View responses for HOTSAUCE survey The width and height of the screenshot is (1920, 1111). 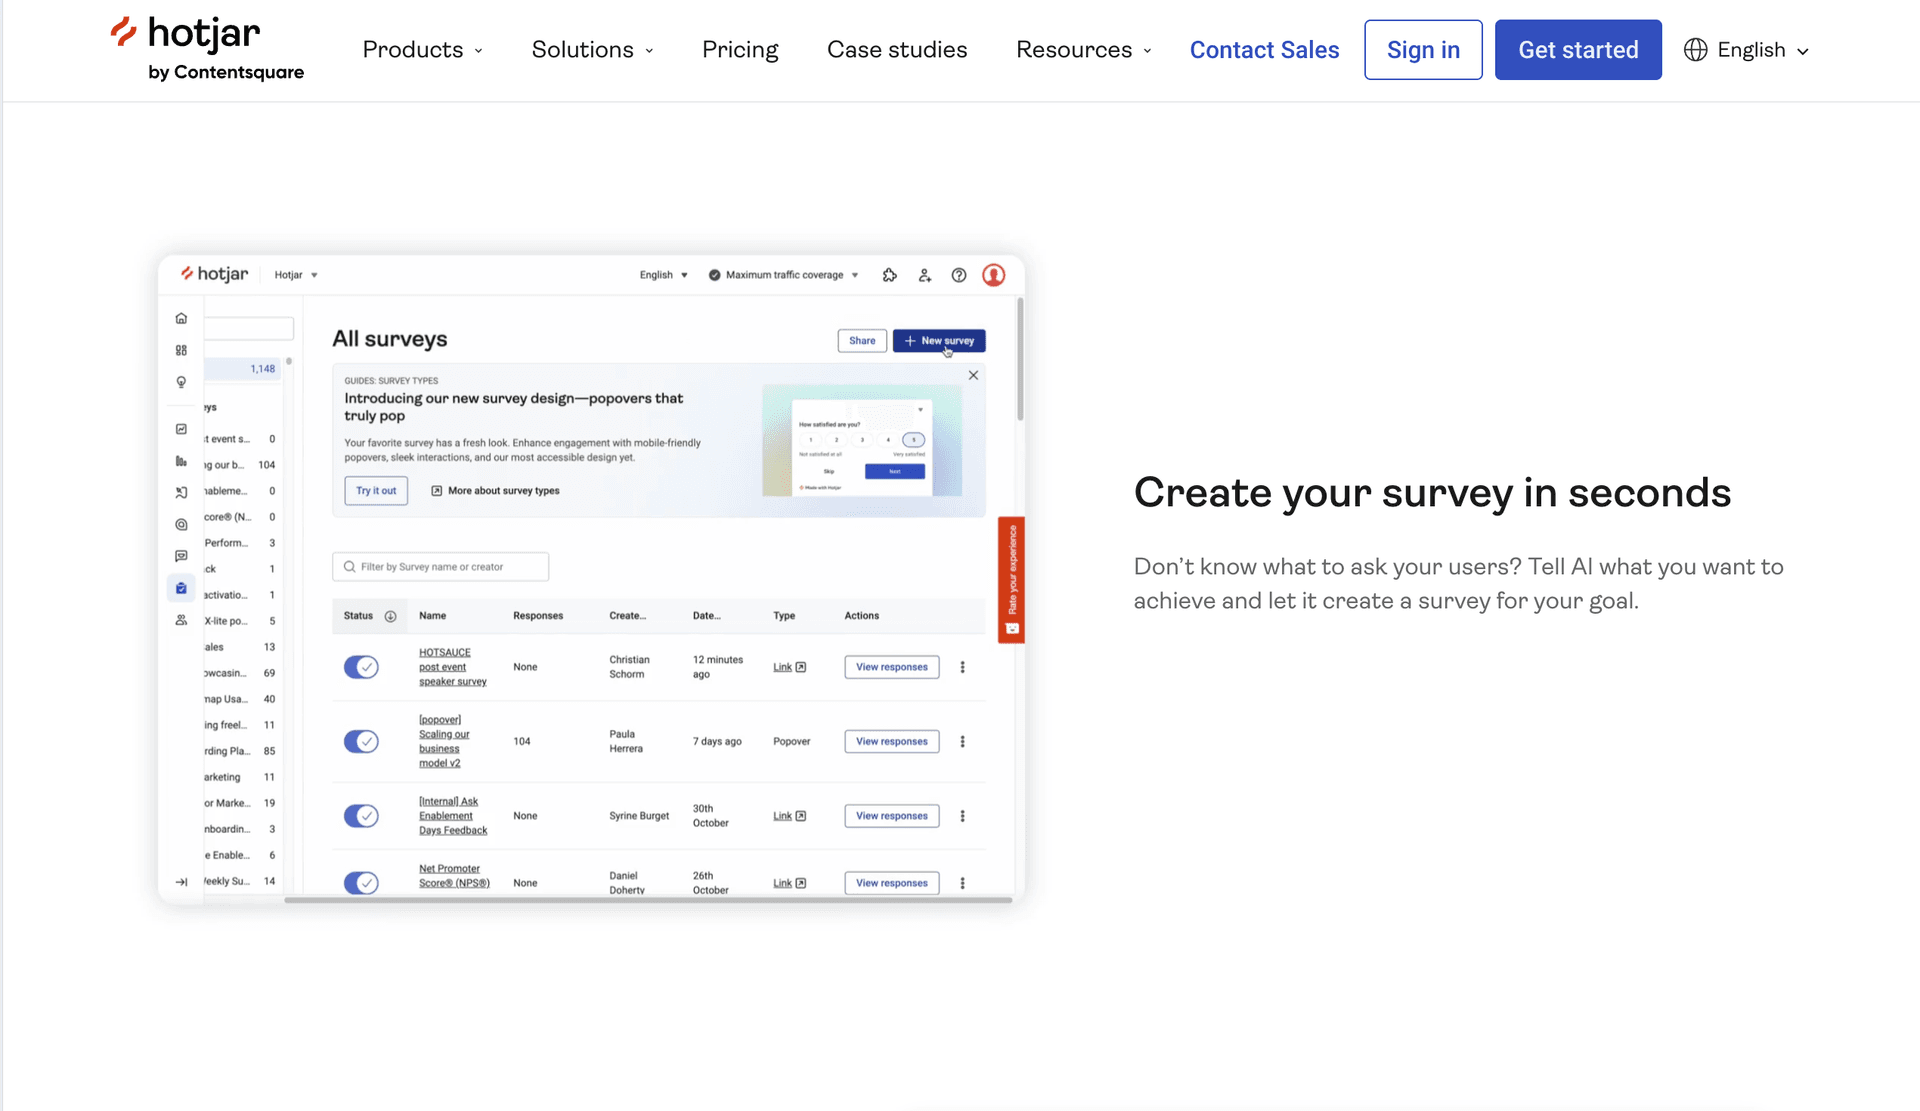891,667
